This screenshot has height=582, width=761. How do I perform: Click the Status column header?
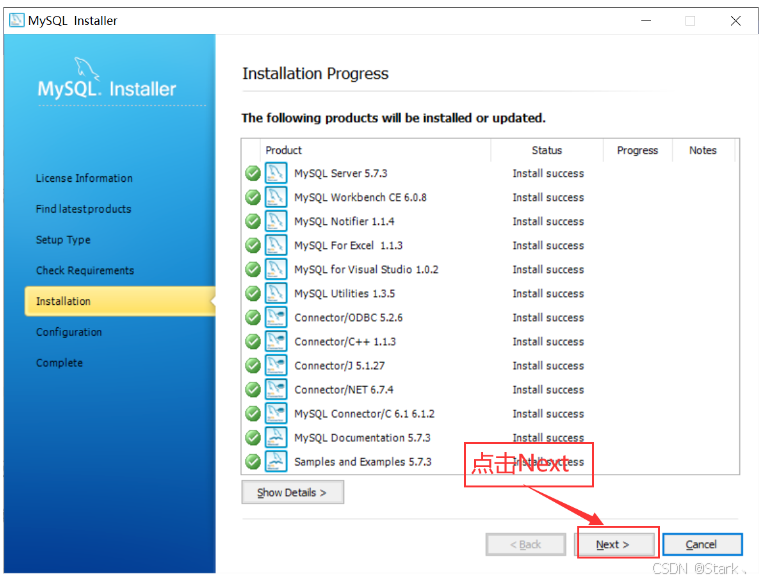click(547, 150)
